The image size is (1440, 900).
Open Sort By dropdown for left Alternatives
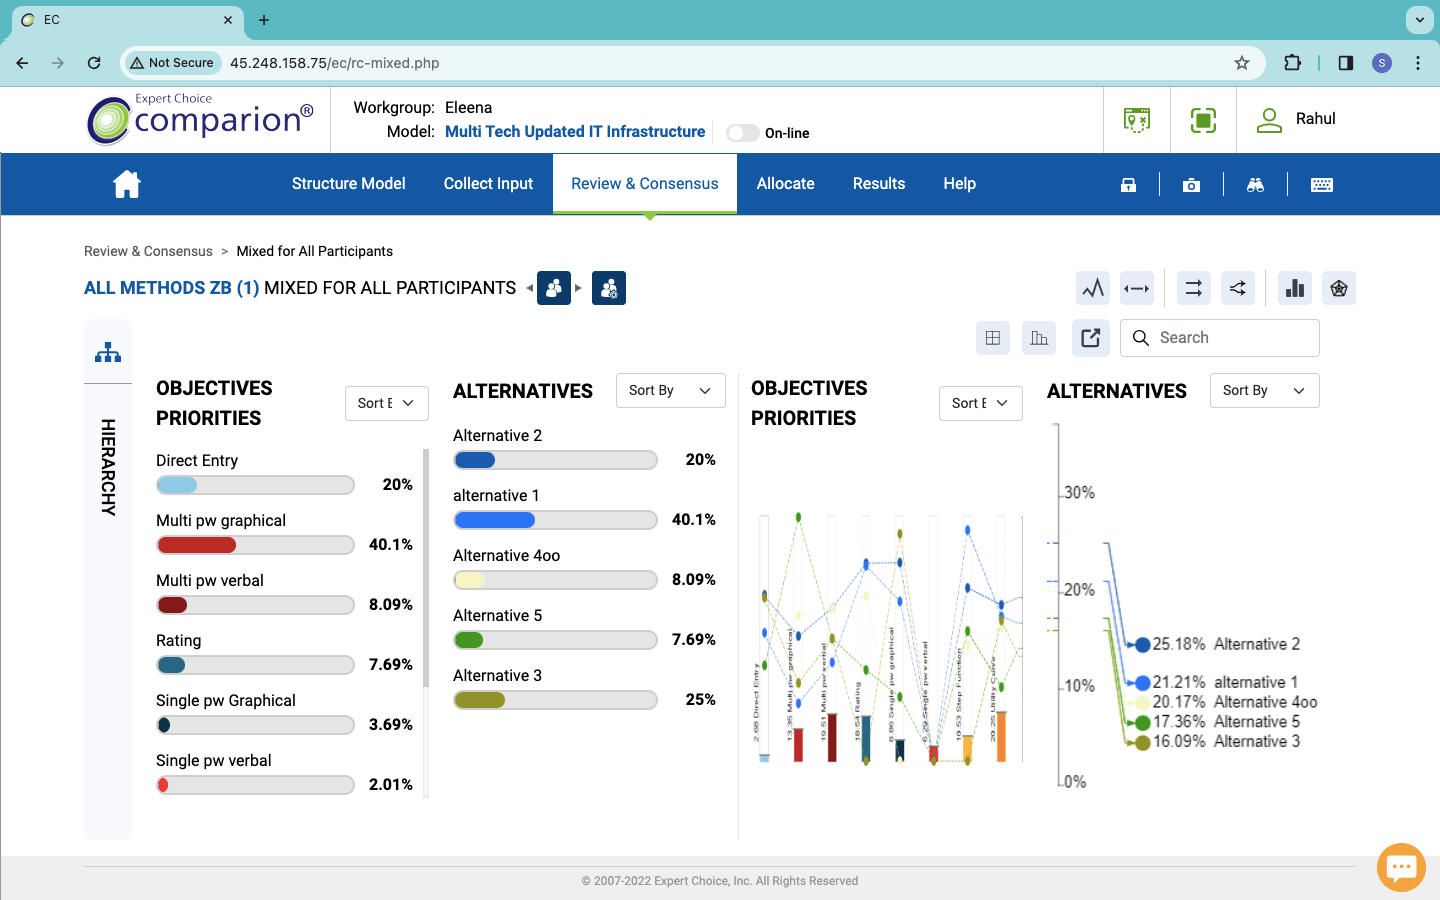[x=670, y=391]
